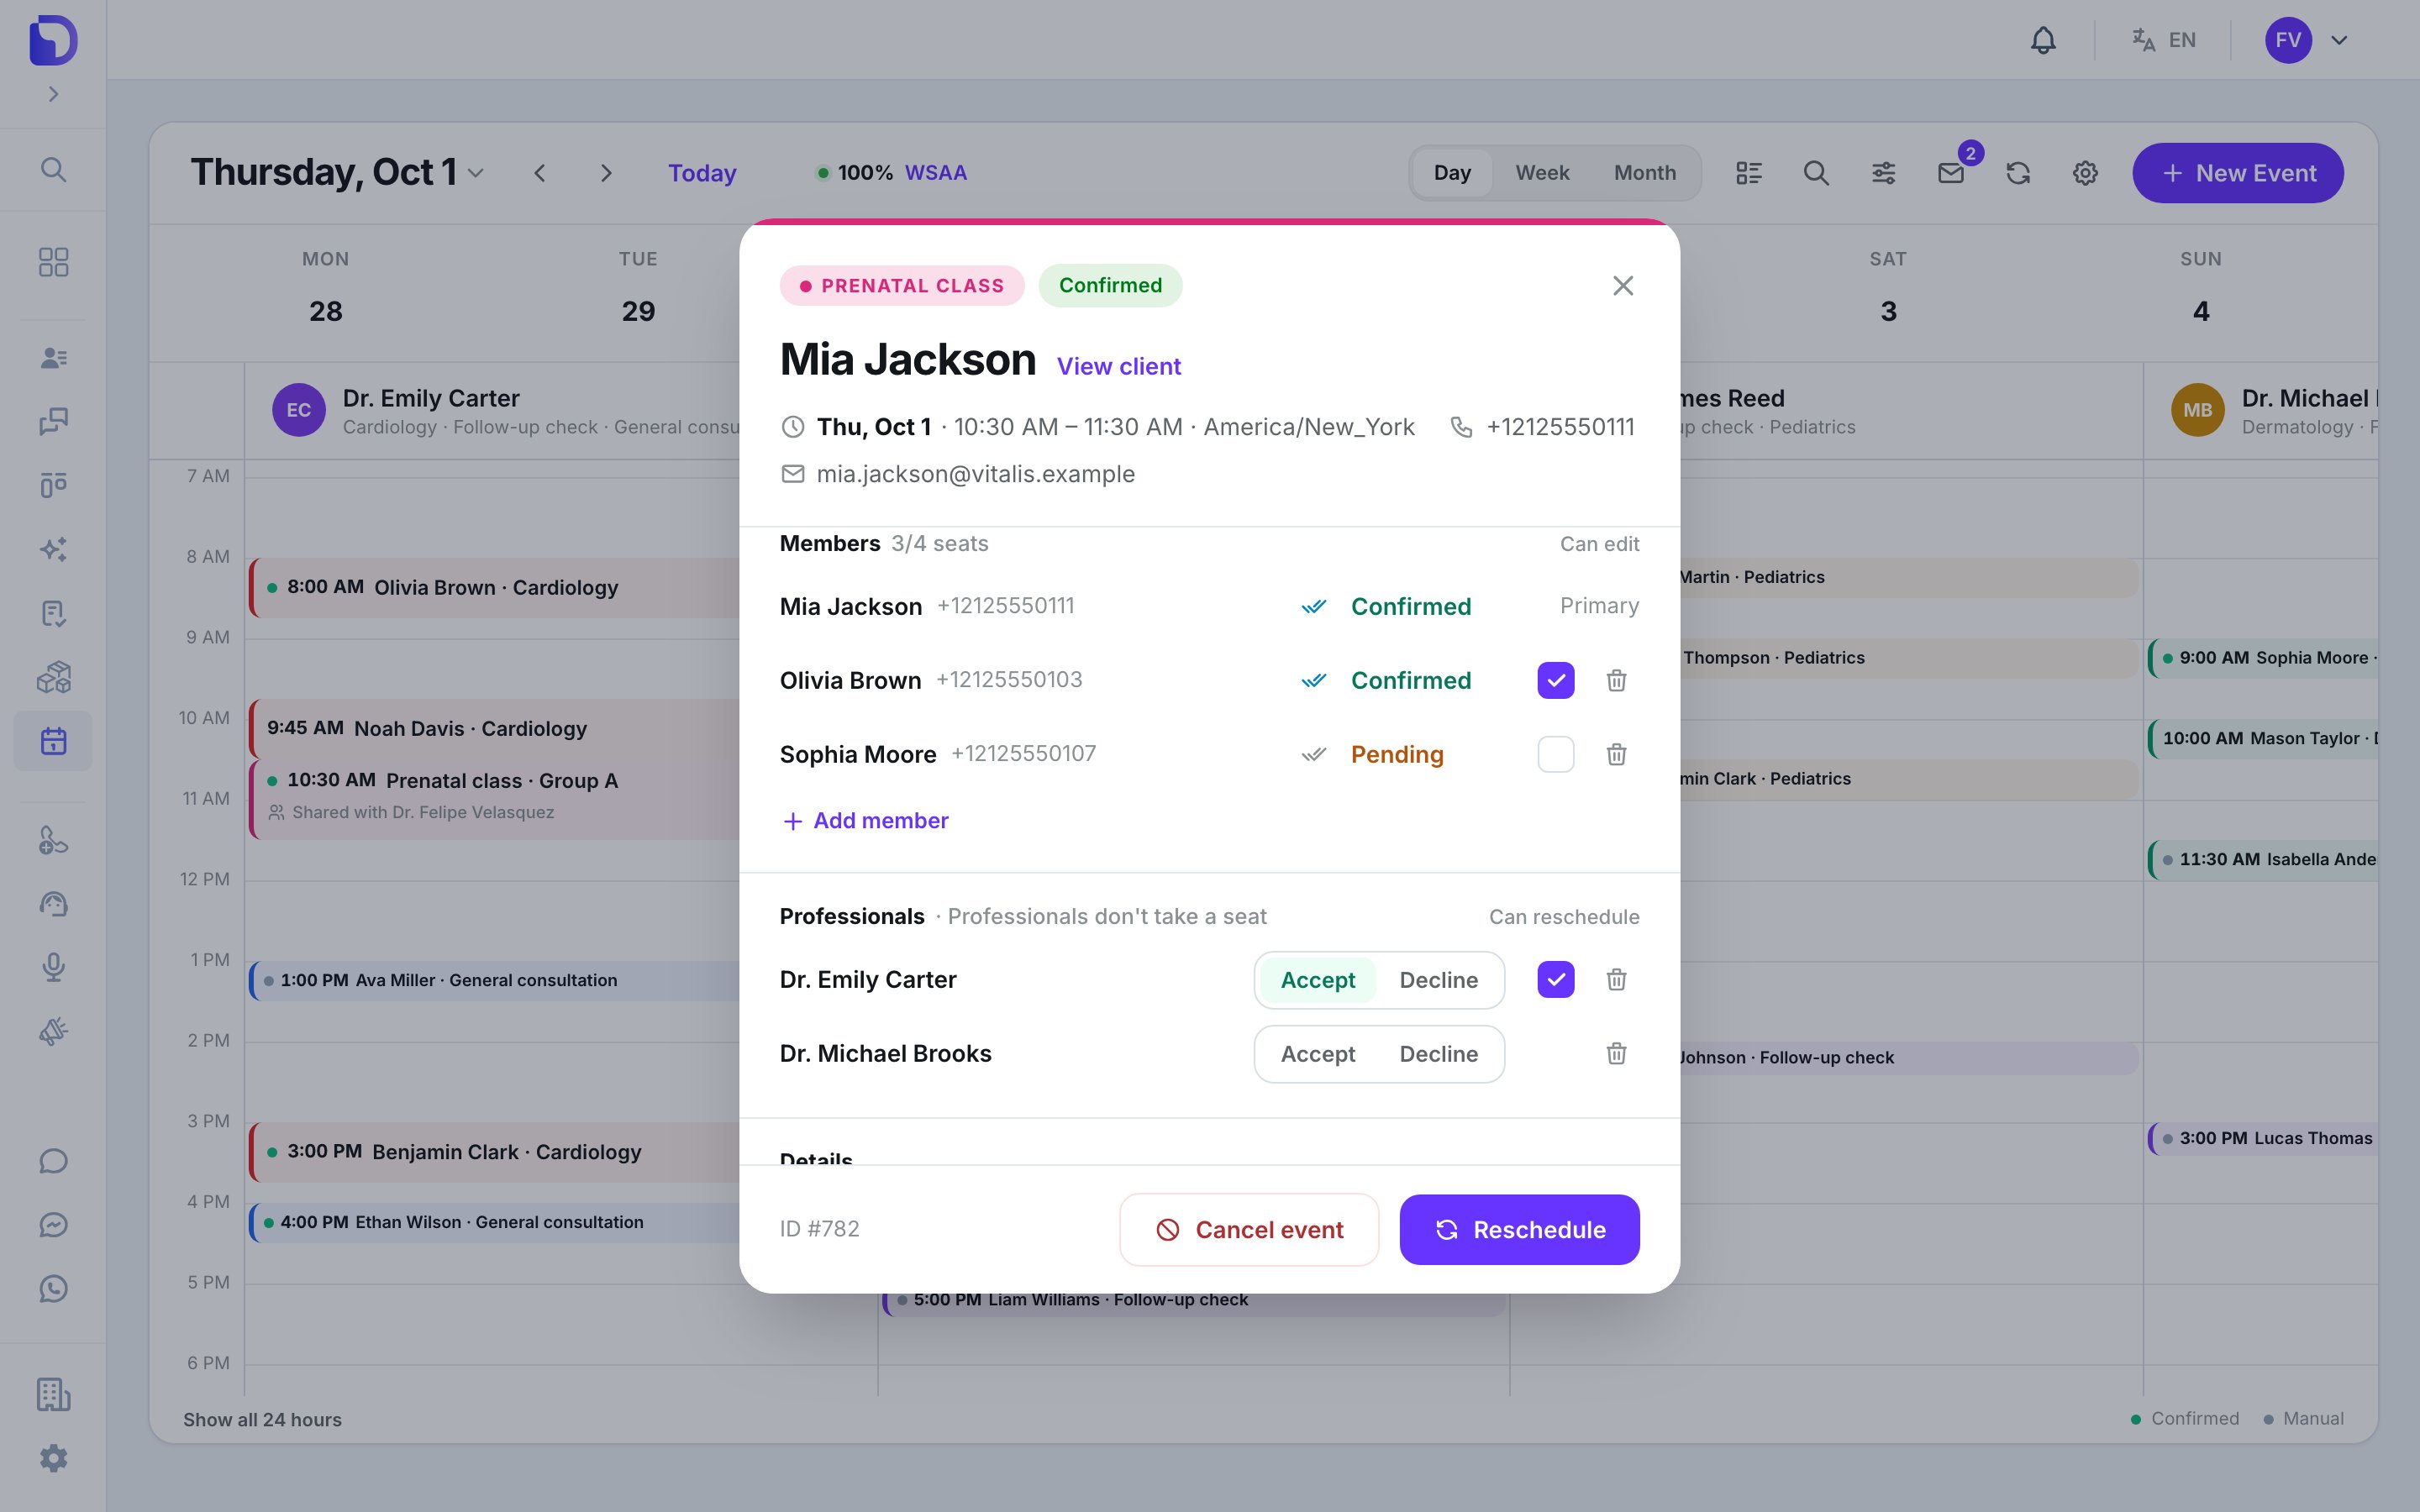Viewport: 2420px width, 1512px height.
Task: Expand the sidebar with the chevron arrow
Action: tap(53, 94)
